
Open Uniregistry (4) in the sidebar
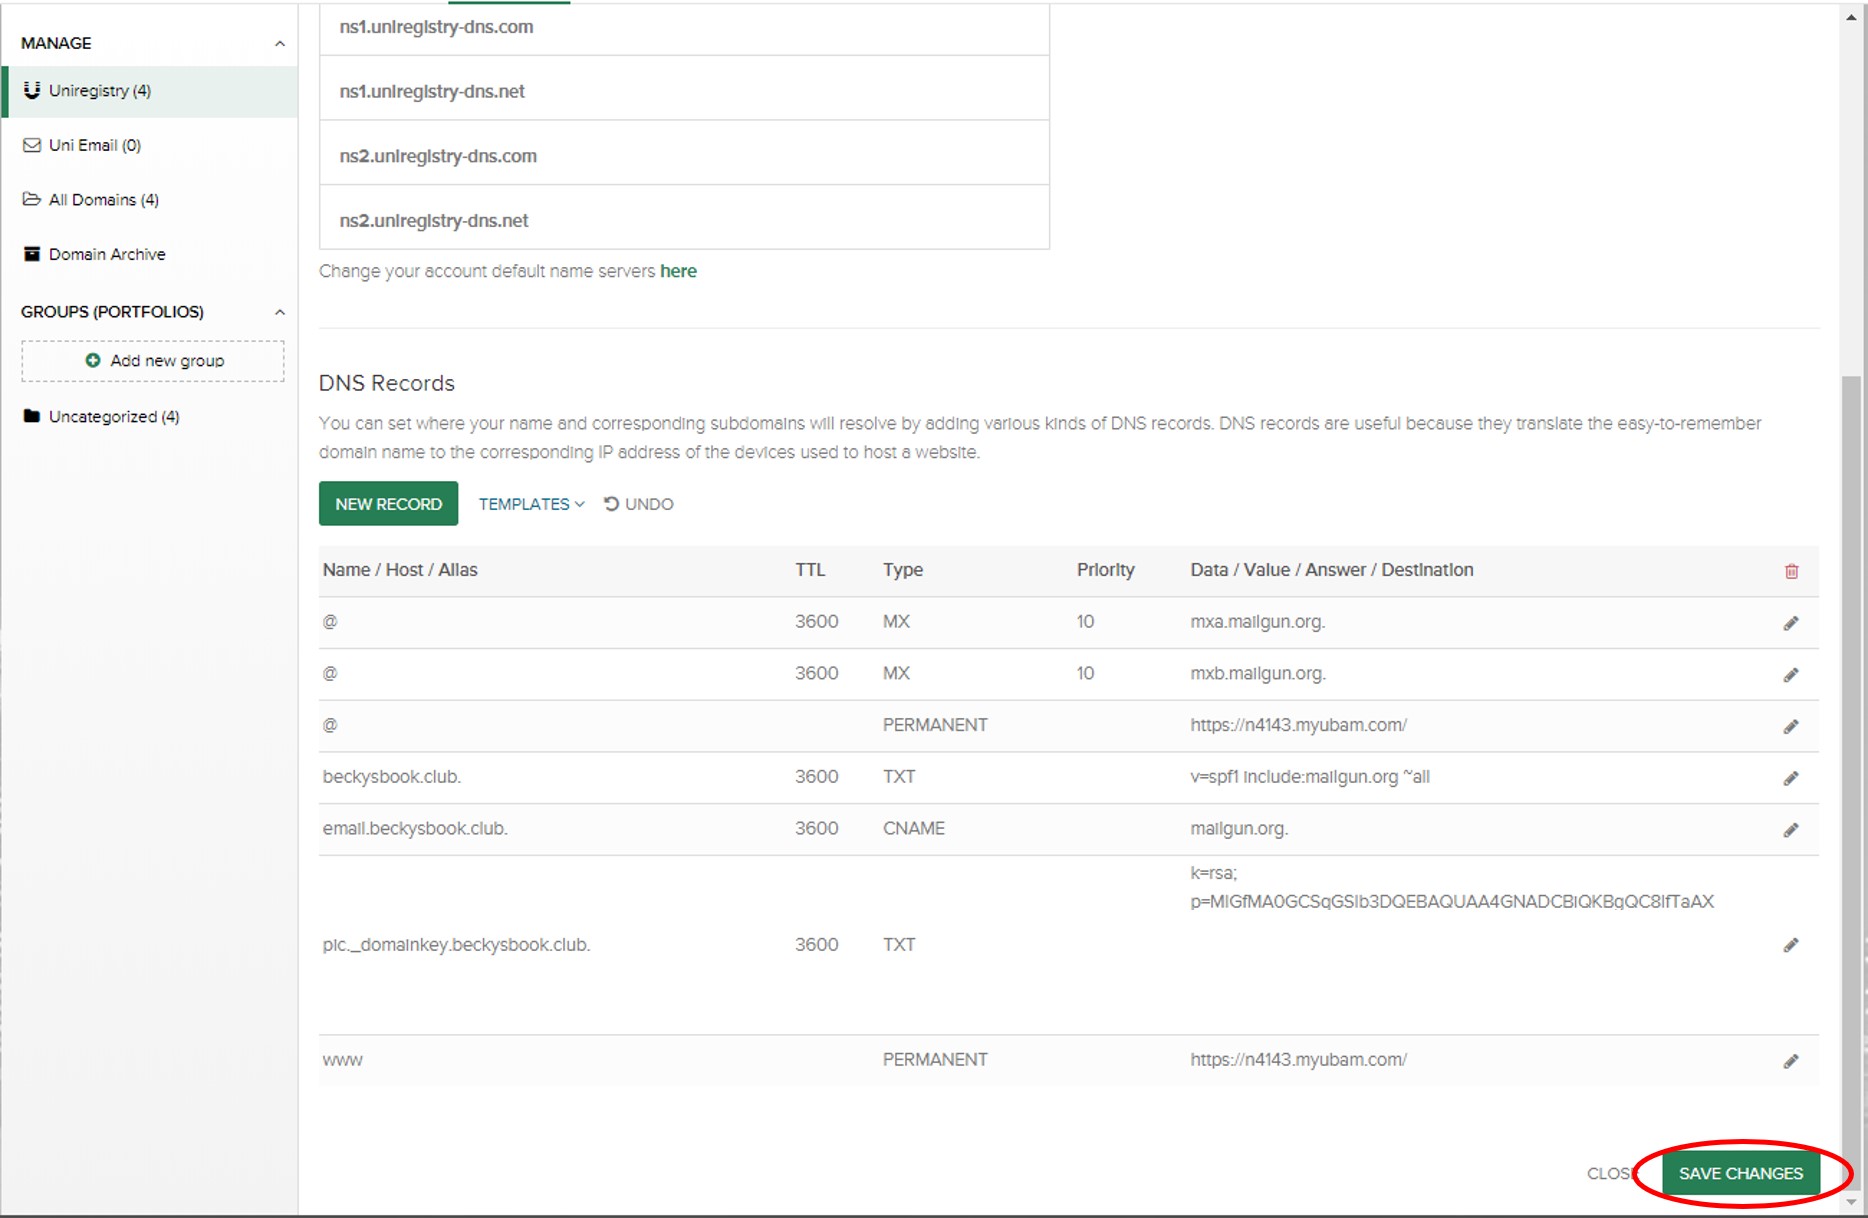point(150,91)
